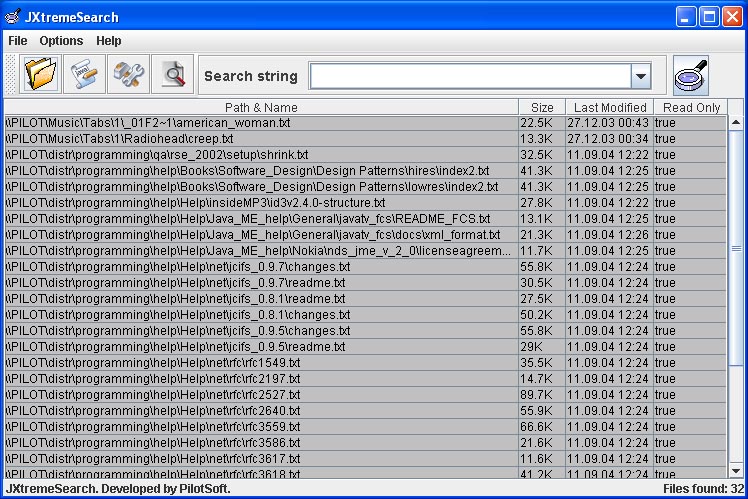
Task: Click the scrollbar up arrow
Action: (736, 123)
